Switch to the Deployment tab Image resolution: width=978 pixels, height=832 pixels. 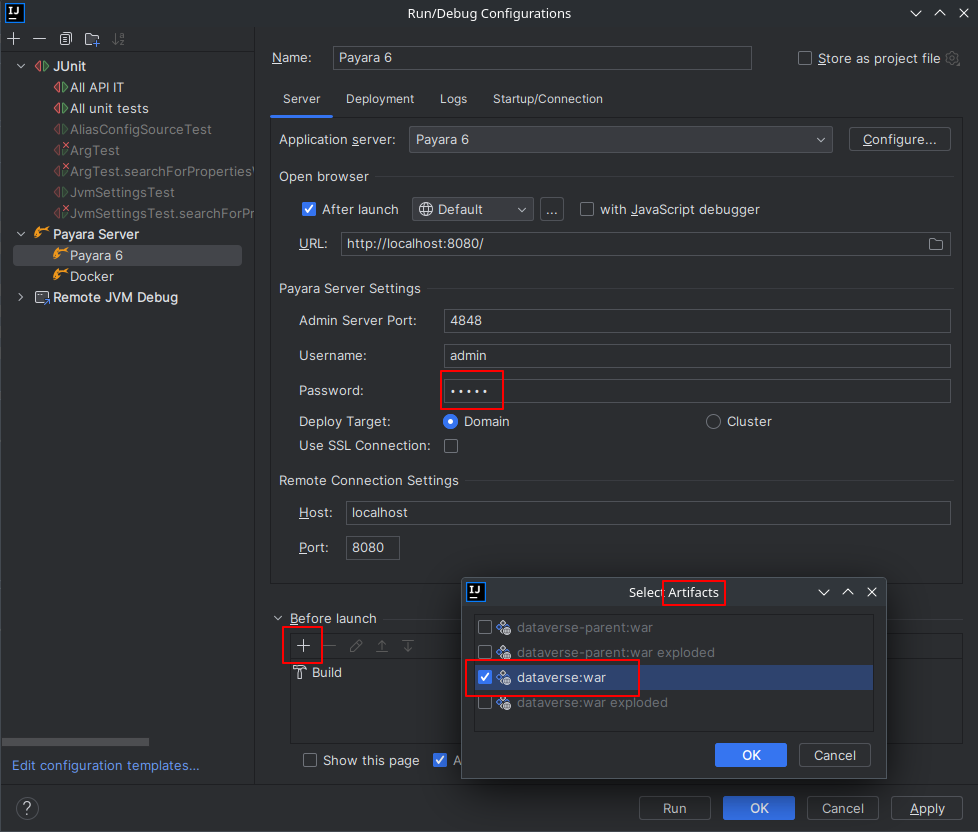[x=380, y=99]
